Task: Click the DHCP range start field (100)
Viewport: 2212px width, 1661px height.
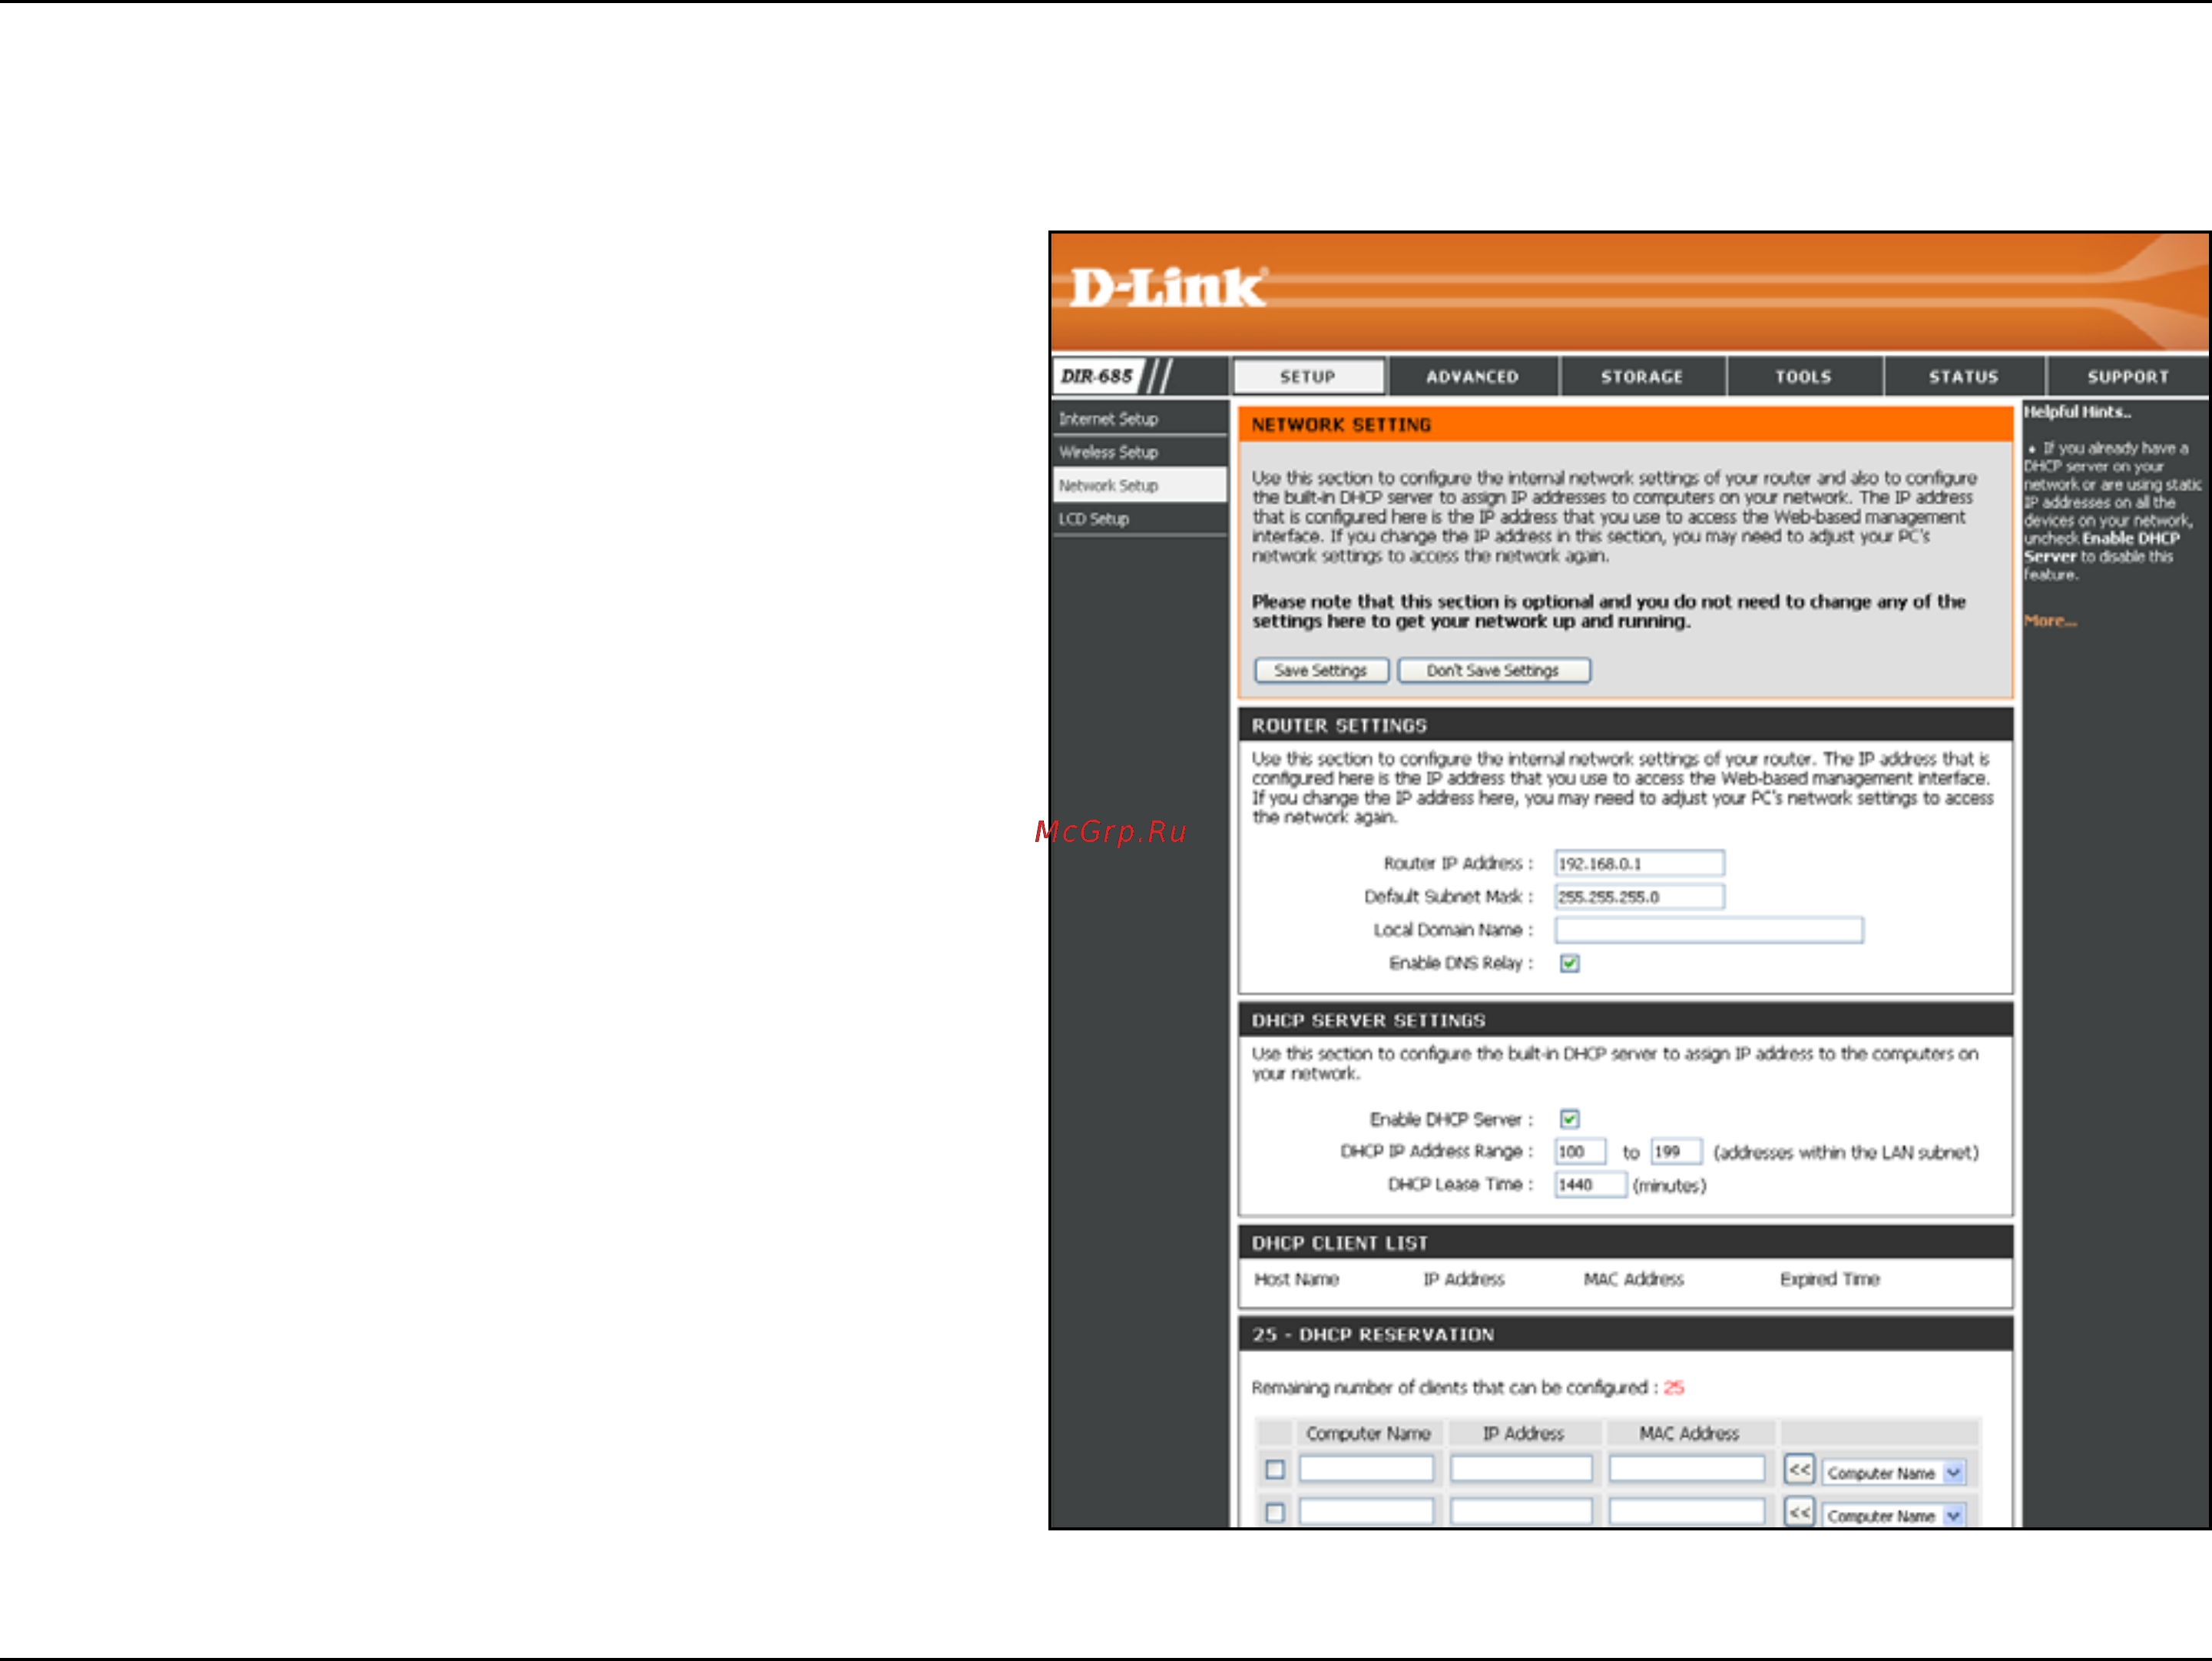Action: pyautogui.click(x=1580, y=1152)
